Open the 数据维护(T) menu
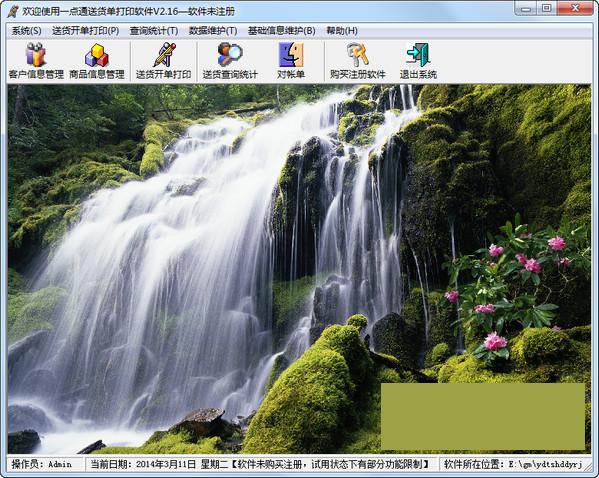 tap(213, 31)
